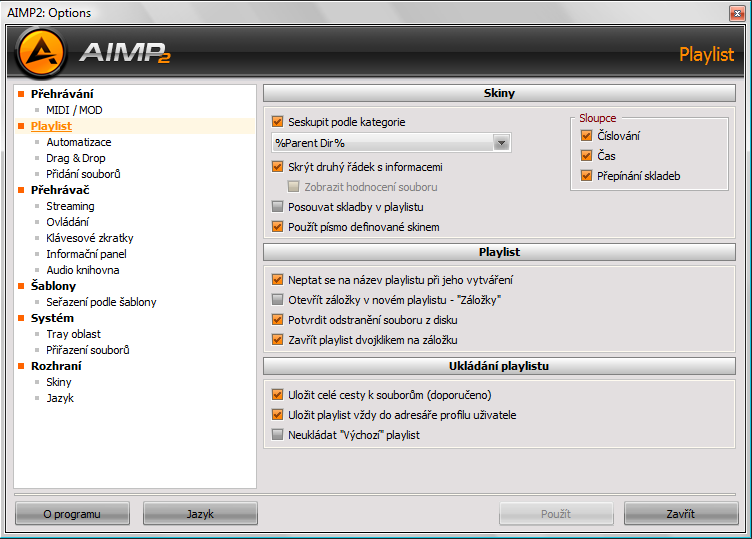This screenshot has width=752, height=539.
Task: Open Skiny in the options tree
Action: click(x=59, y=382)
